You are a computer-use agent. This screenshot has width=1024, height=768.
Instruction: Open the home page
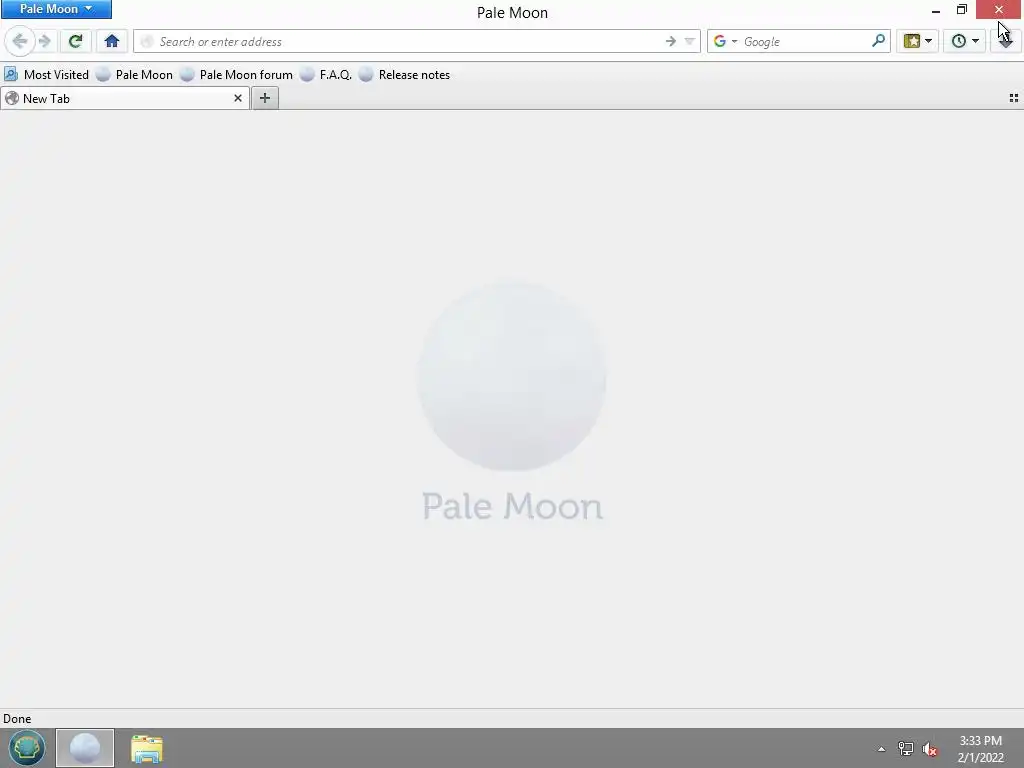click(112, 41)
